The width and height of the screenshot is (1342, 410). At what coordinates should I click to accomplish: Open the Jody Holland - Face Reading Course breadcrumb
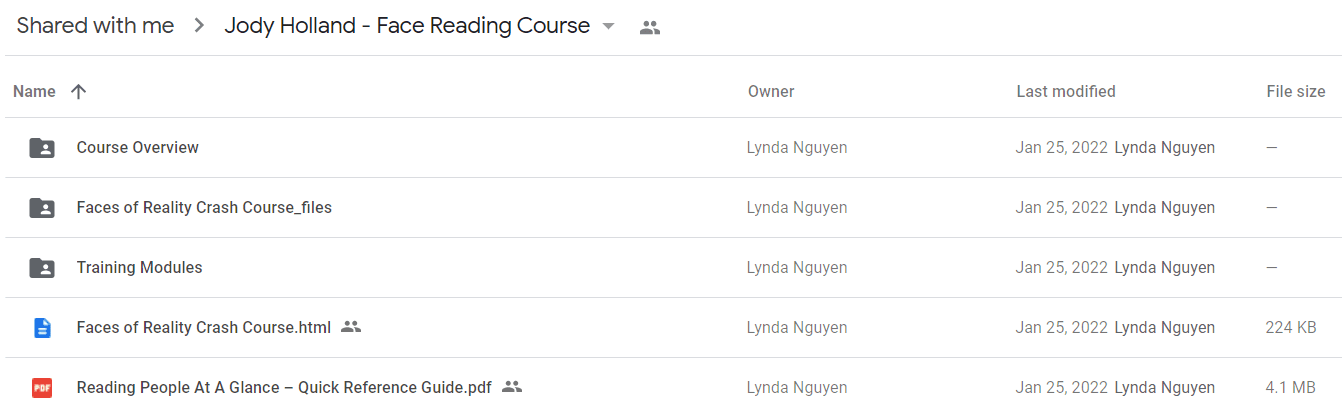(407, 26)
